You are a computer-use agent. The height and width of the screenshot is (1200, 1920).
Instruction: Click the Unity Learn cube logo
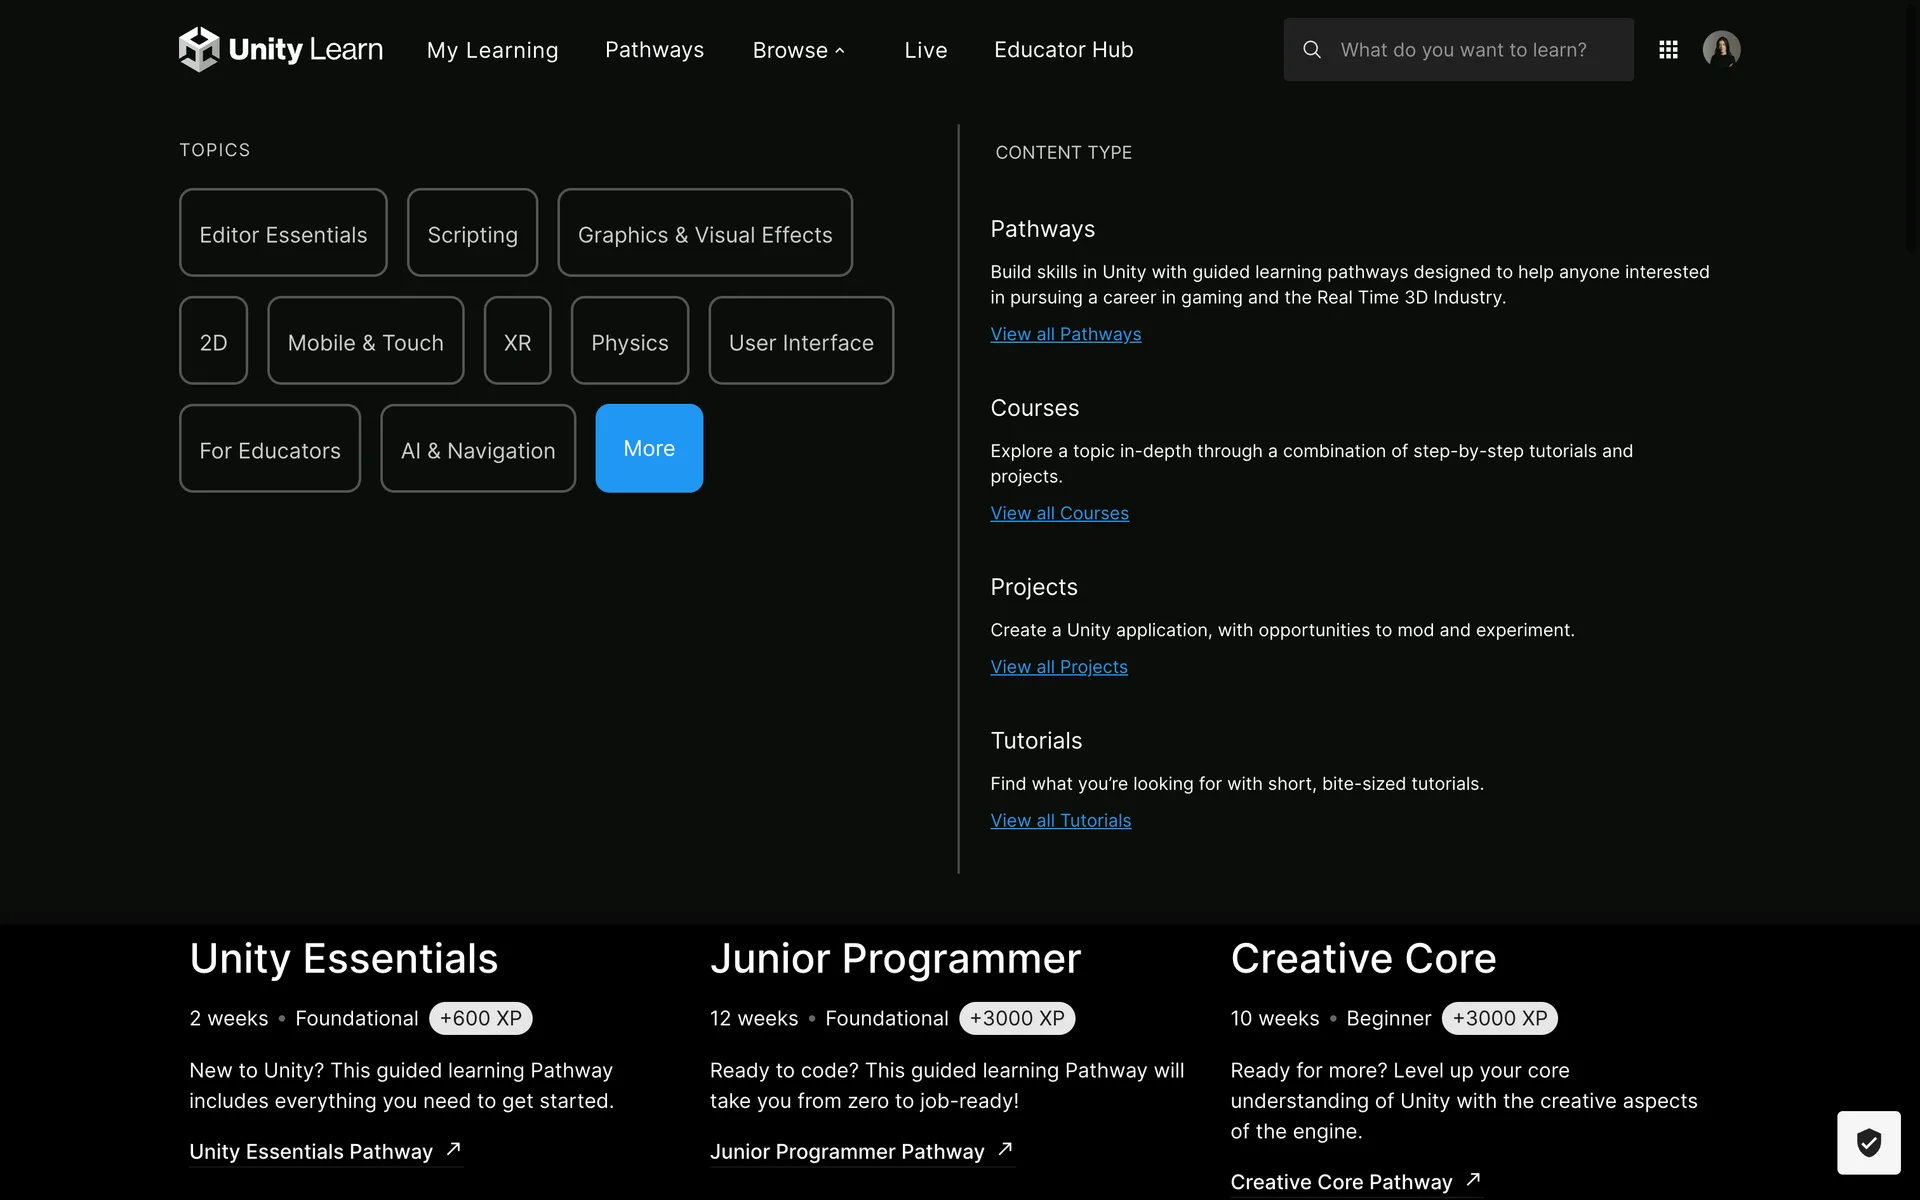click(199, 49)
